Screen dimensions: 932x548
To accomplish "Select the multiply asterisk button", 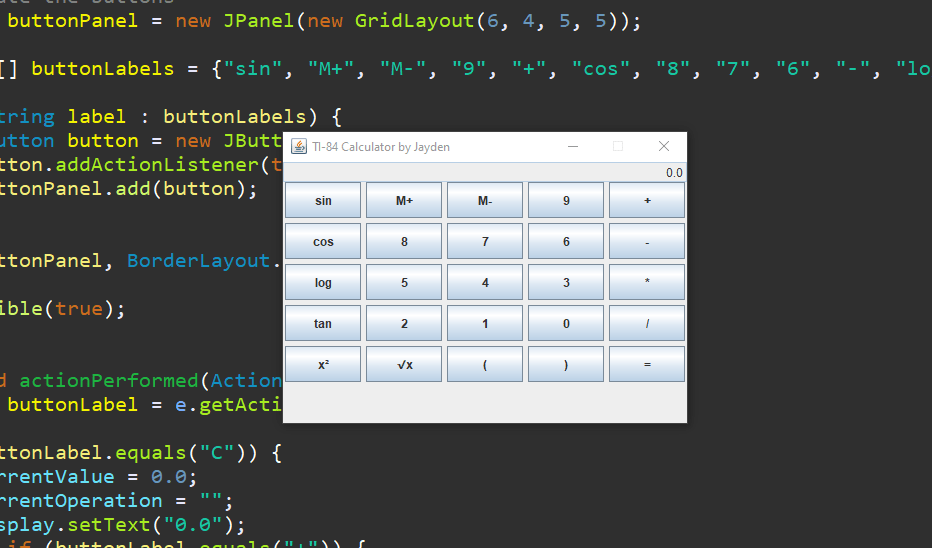I will [647, 282].
